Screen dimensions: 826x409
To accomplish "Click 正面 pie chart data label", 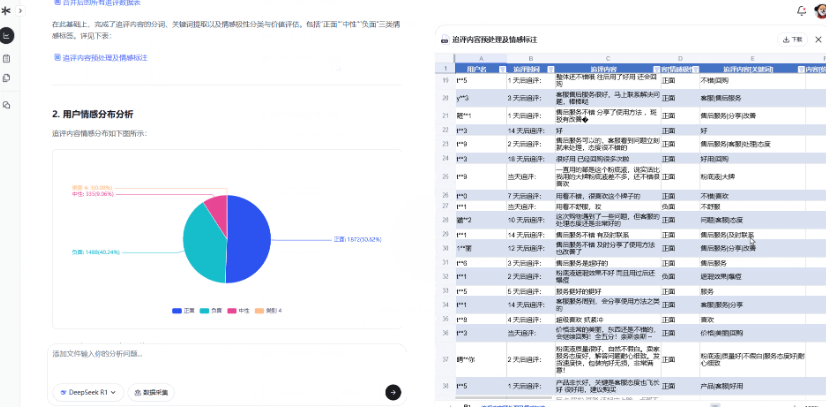I will (x=358, y=240).
